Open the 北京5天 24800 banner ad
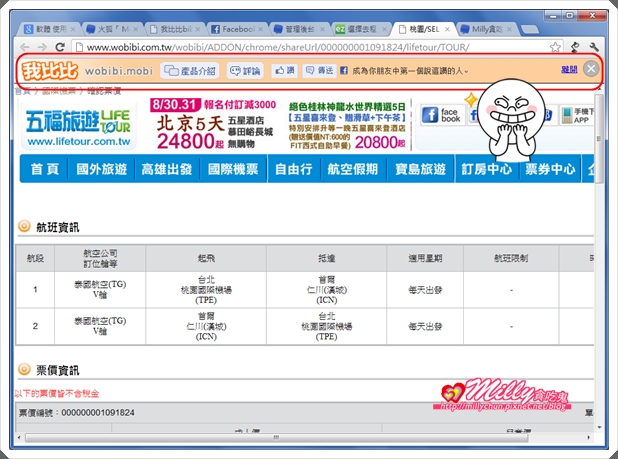Viewport: 618px width, 459px height. (215, 124)
